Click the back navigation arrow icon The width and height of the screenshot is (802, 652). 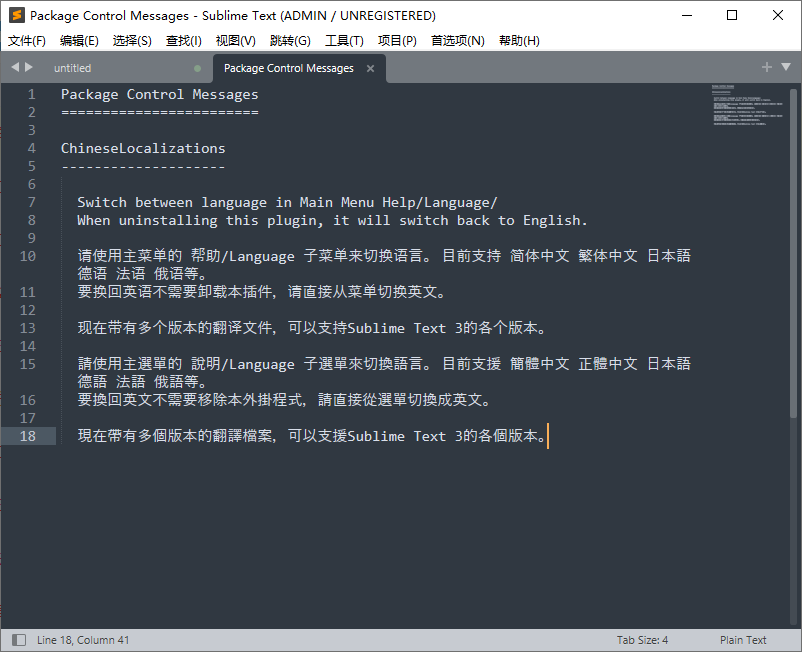pyautogui.click(x=13, y=67)
